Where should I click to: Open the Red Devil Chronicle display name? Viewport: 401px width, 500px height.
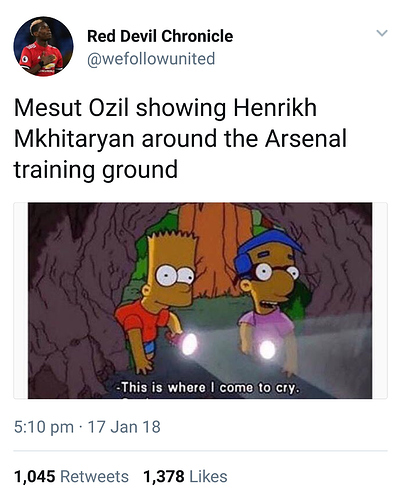160,36
